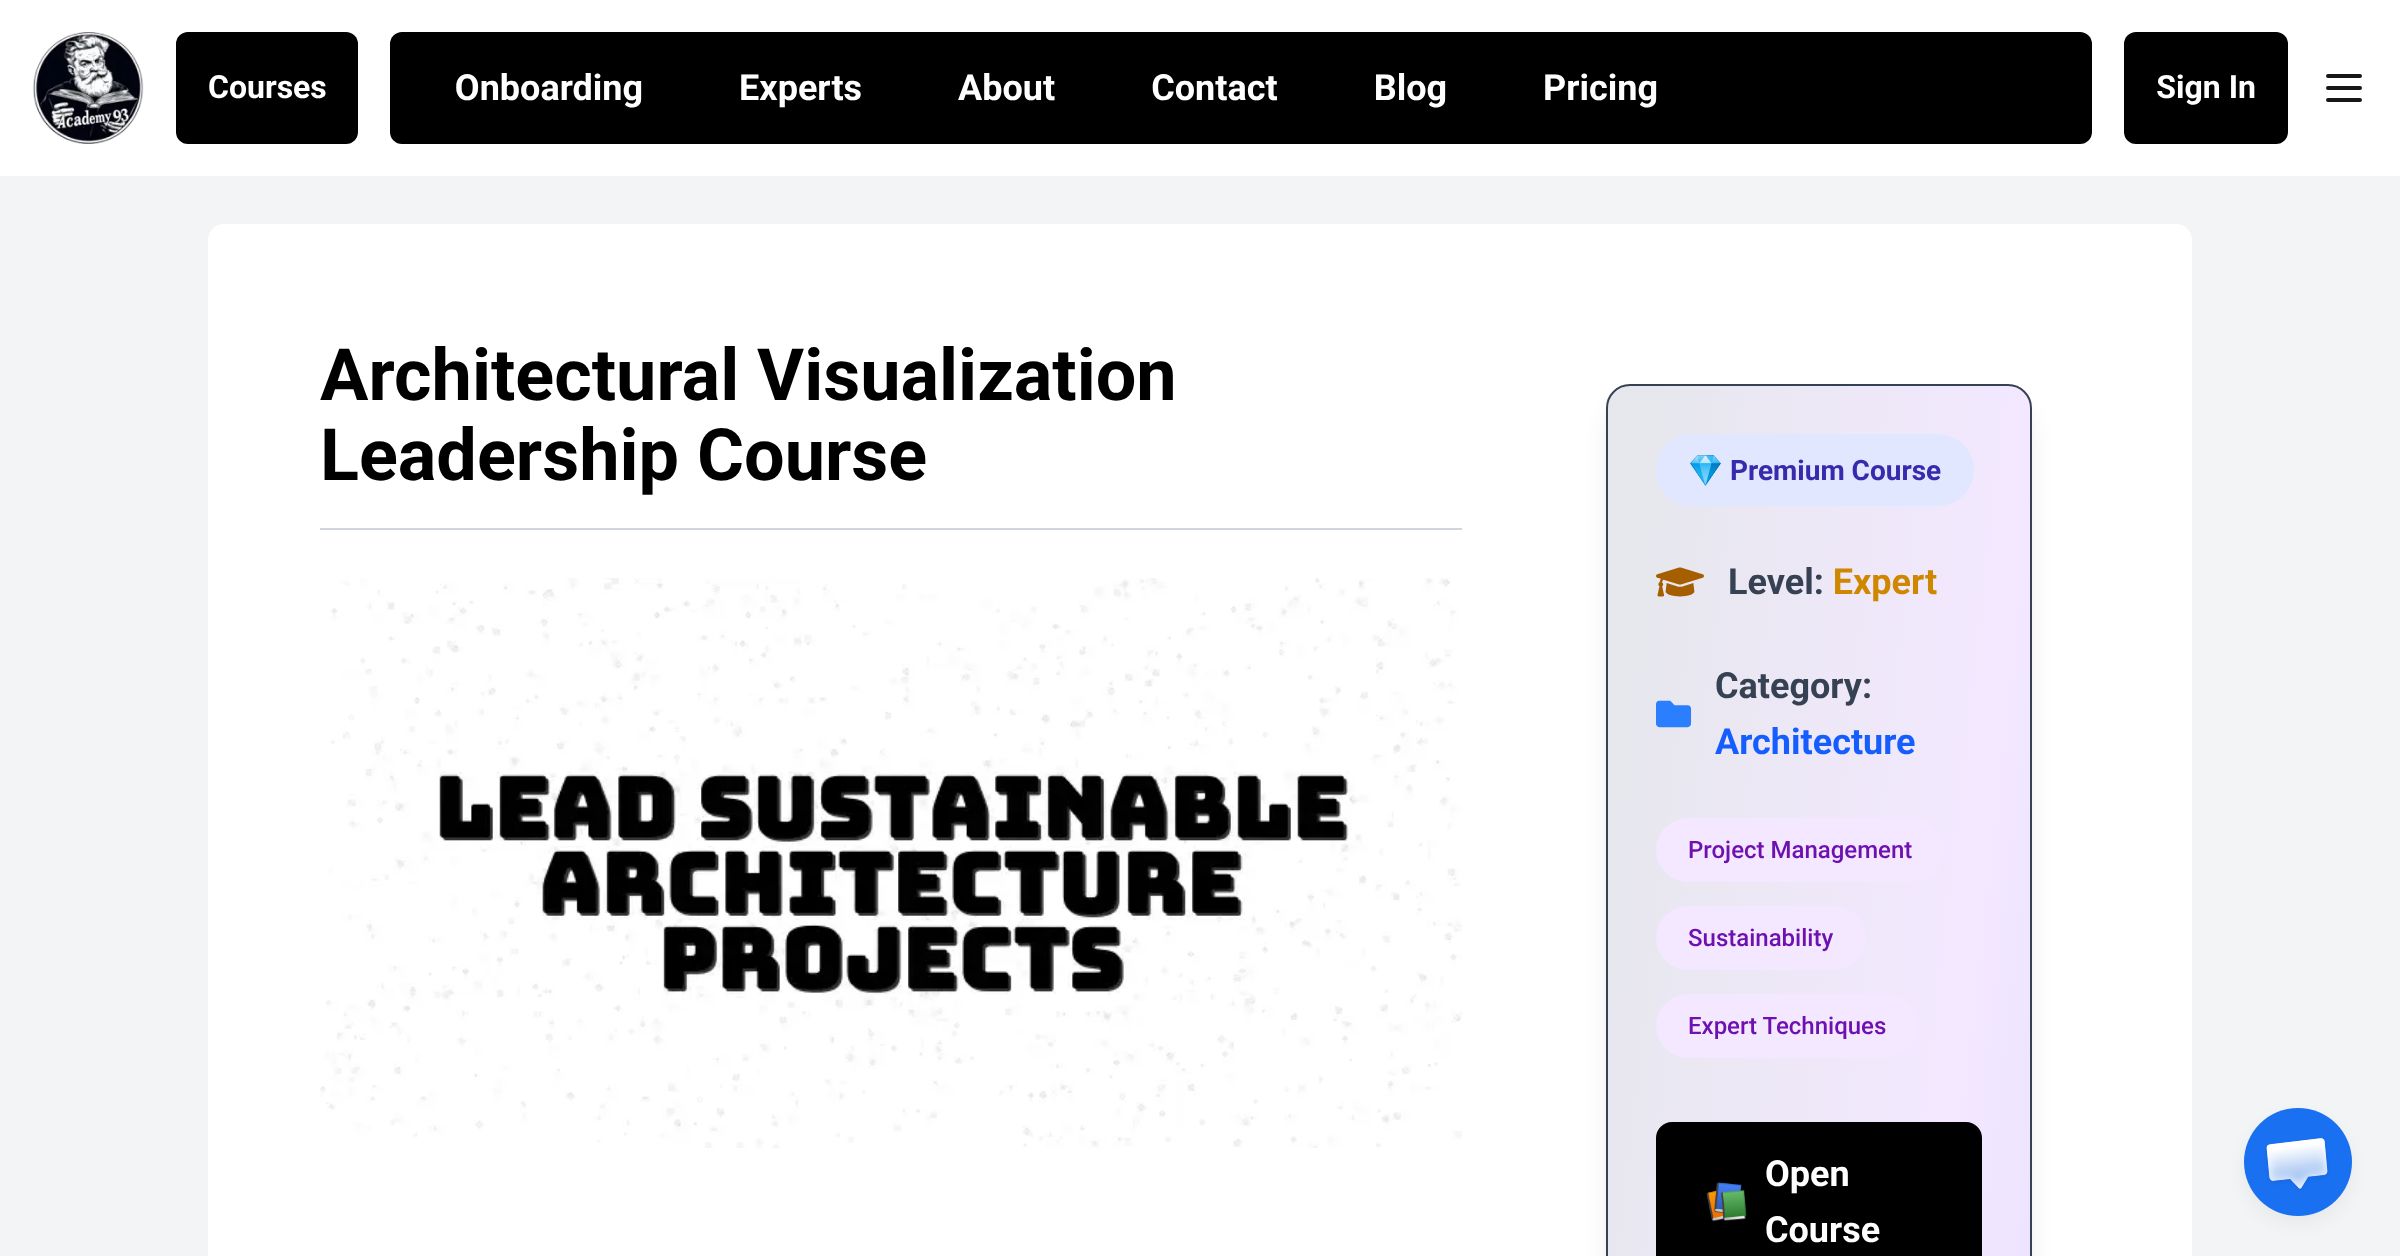The image size is (2400, 1256).
Task: Select the Project Management tag
Action: (1799, 850)
